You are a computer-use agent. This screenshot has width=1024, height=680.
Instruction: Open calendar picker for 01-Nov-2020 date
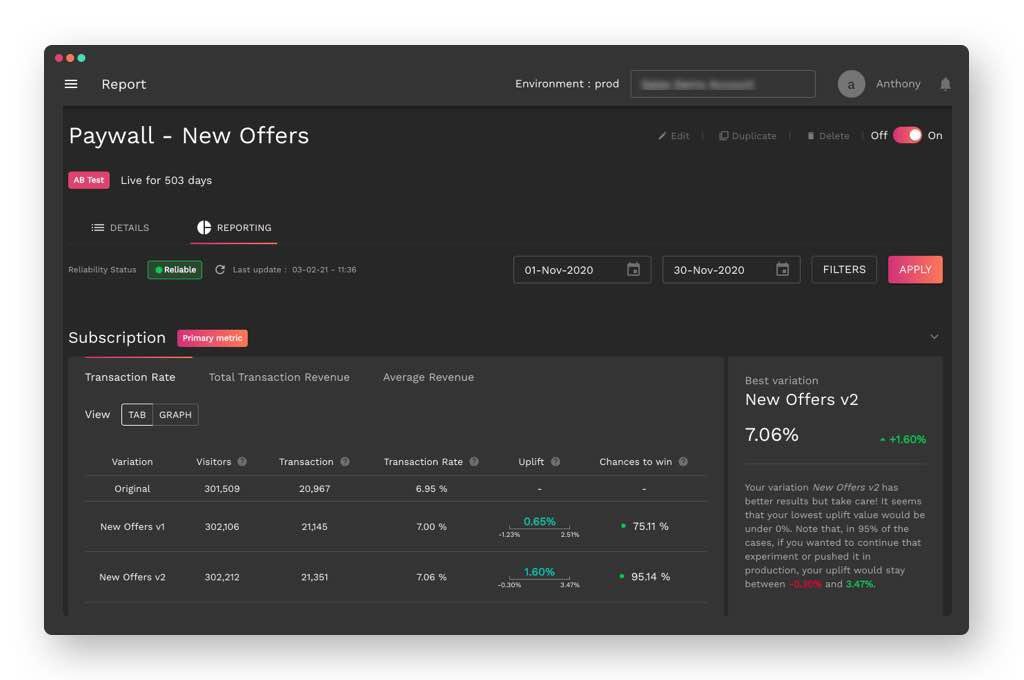click(633, 269)
